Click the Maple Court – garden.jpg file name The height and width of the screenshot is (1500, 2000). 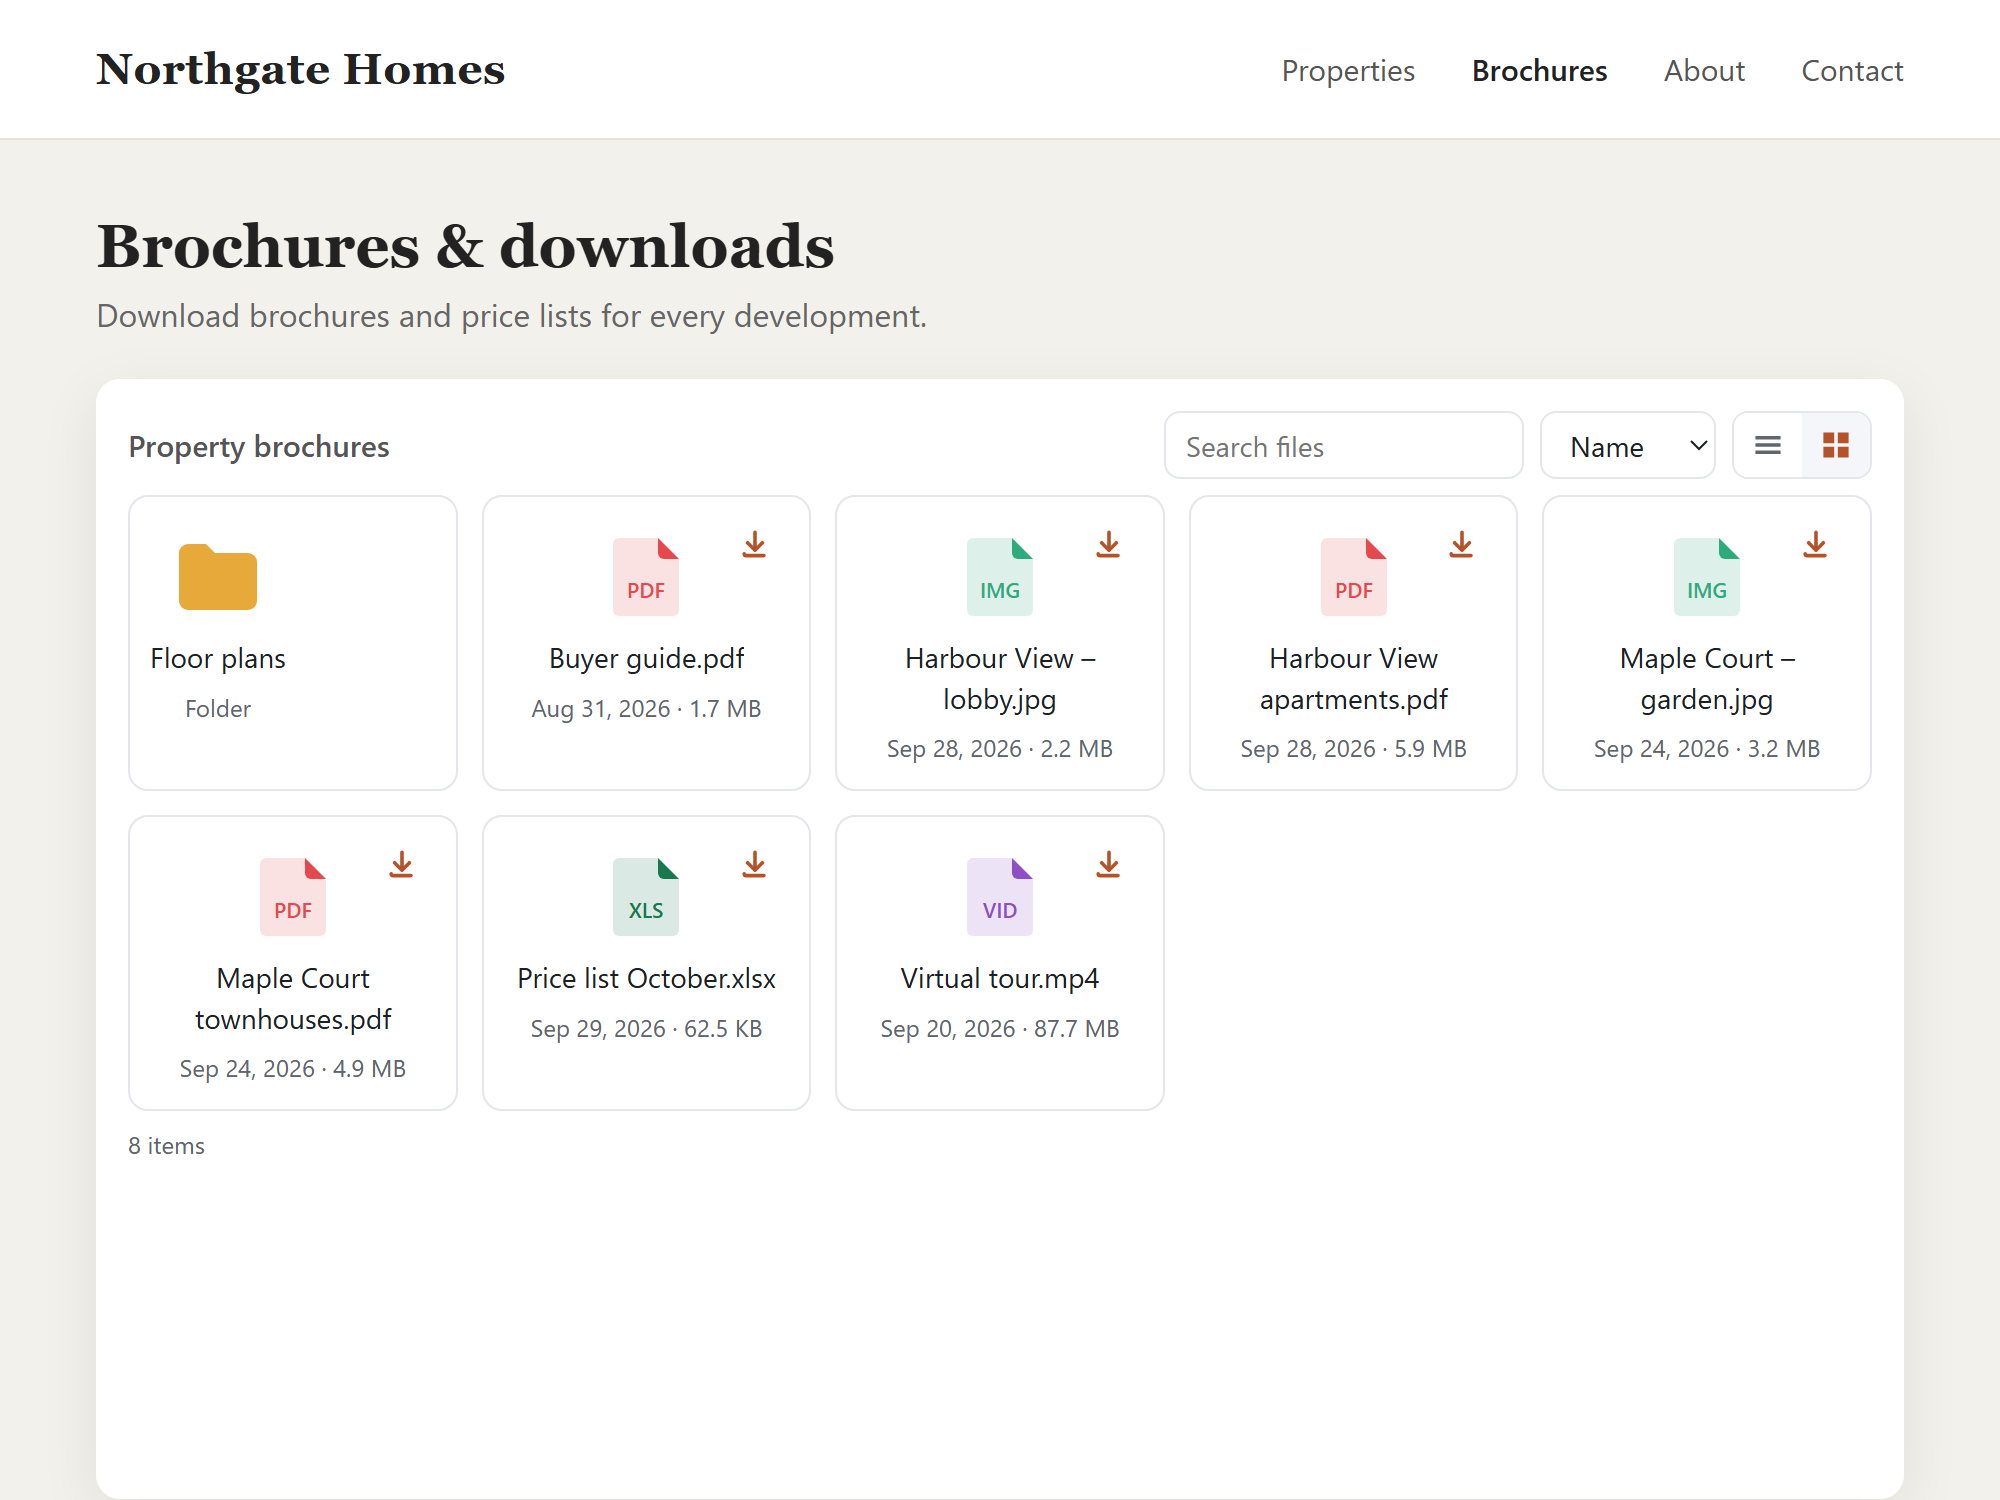click(x=1707, y=679)
